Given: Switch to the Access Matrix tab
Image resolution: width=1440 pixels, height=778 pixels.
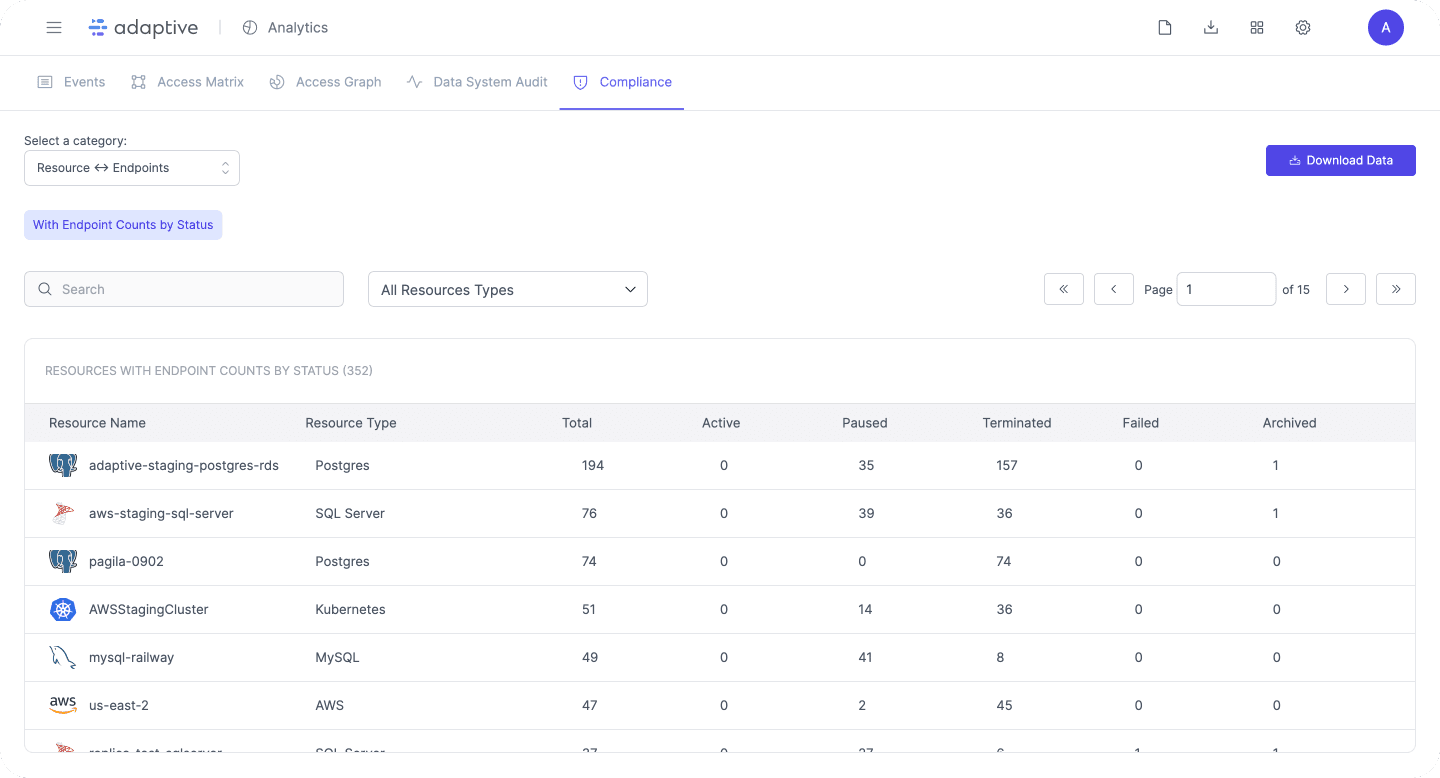Looking at the screenshot, I should [x=187, y=82].
